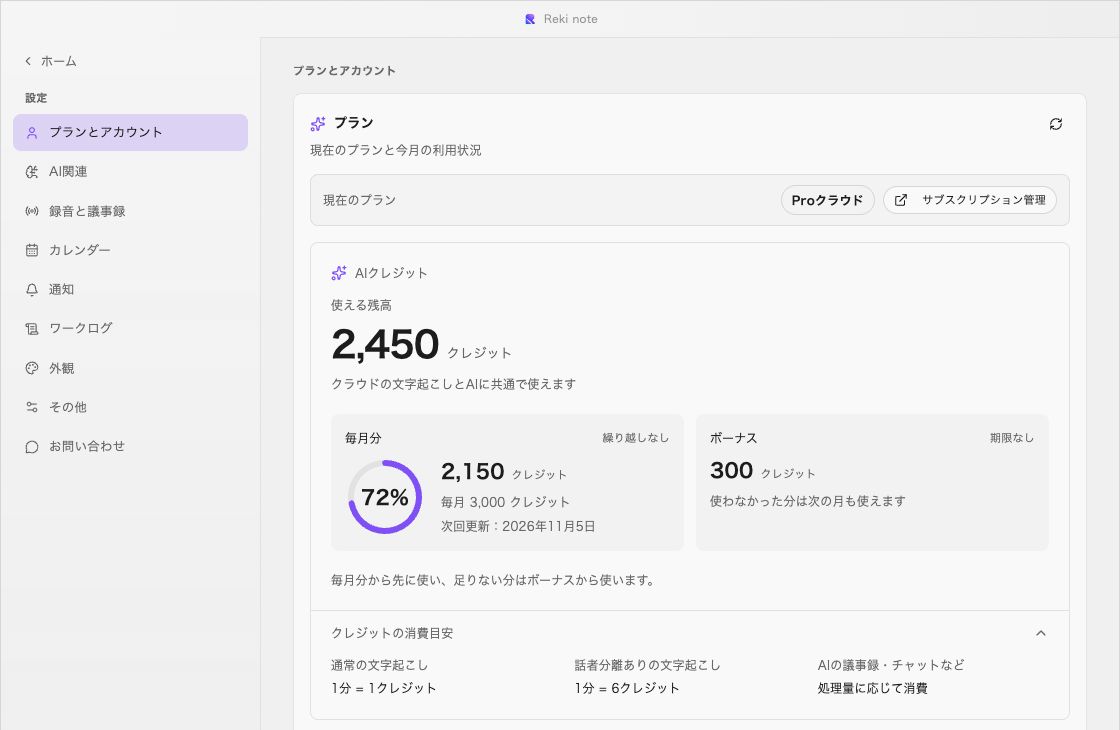Open その他 settings
Viewport: 1120px width, 730px height.
tap(130, 407)
